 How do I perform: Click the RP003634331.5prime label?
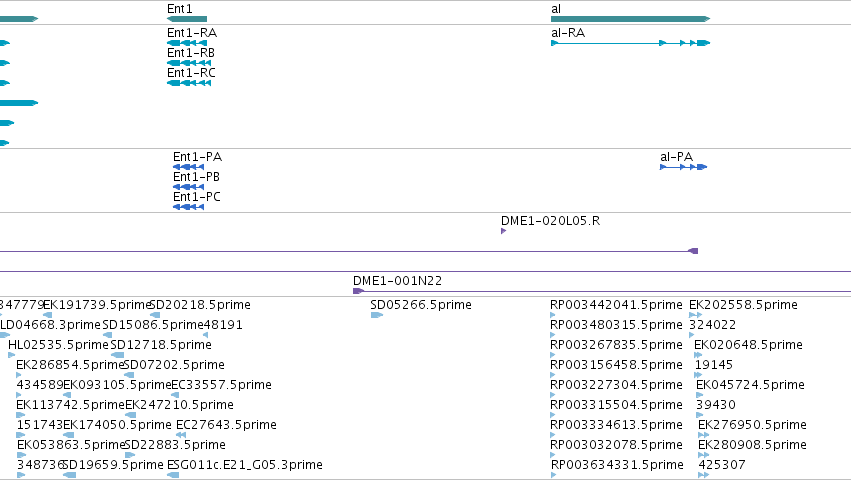[x=617, y=465]
